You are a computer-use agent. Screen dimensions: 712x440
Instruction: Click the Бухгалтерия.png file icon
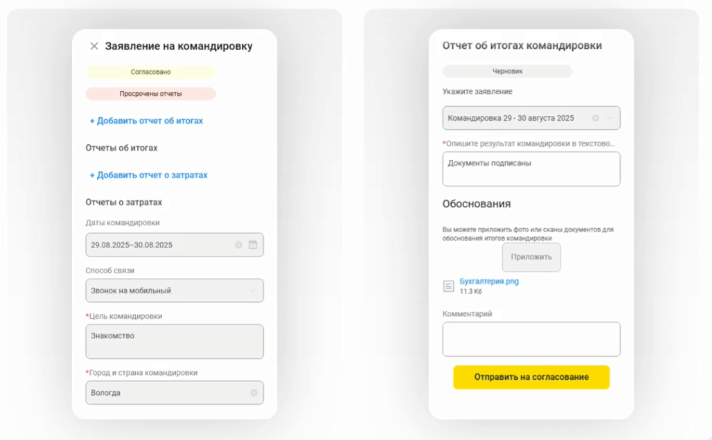coord(449,286)
